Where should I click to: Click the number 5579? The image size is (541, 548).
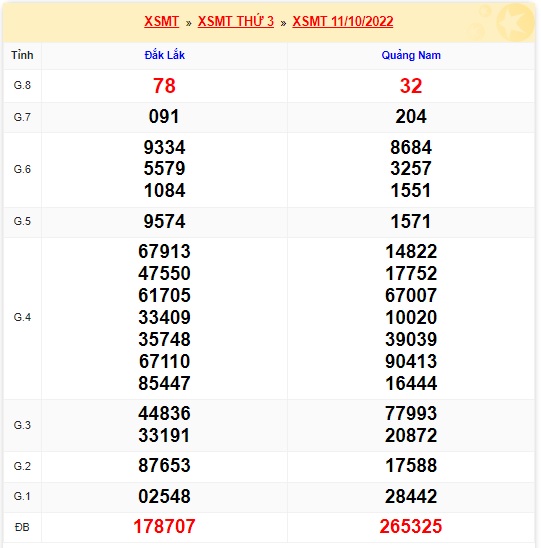tap(164, 168)
